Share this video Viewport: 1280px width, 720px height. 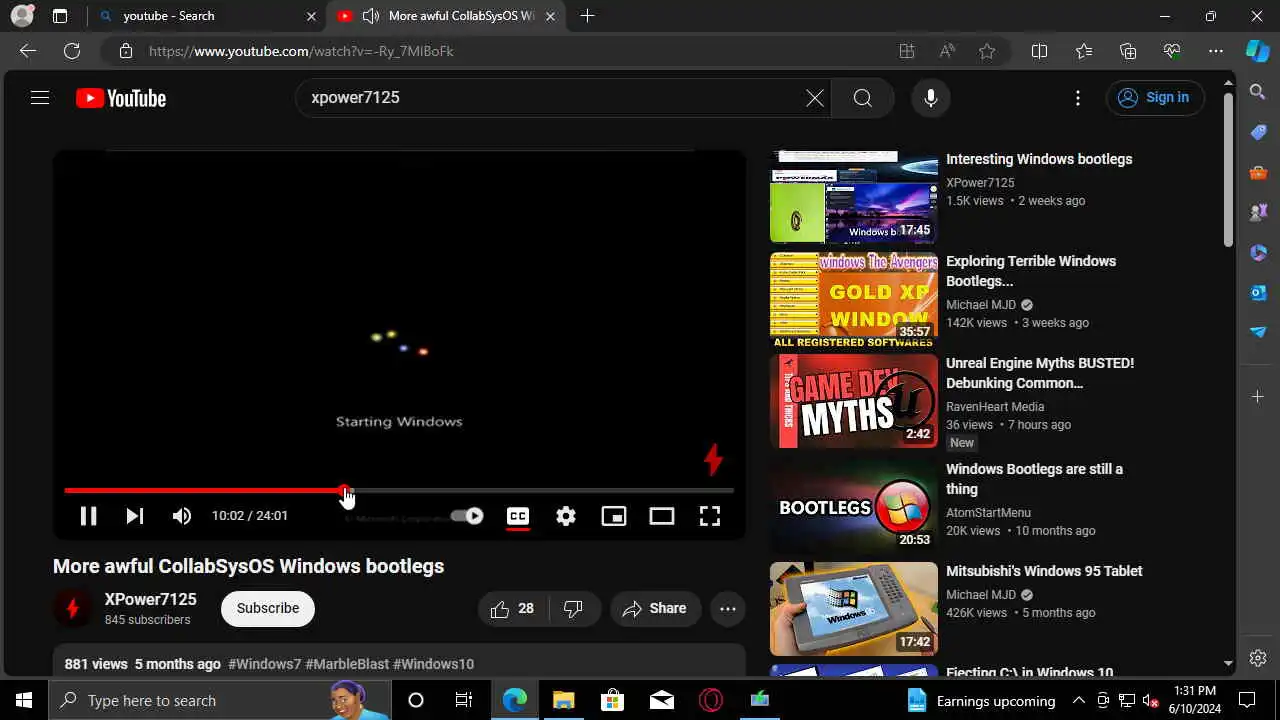[x=655, y=609]
